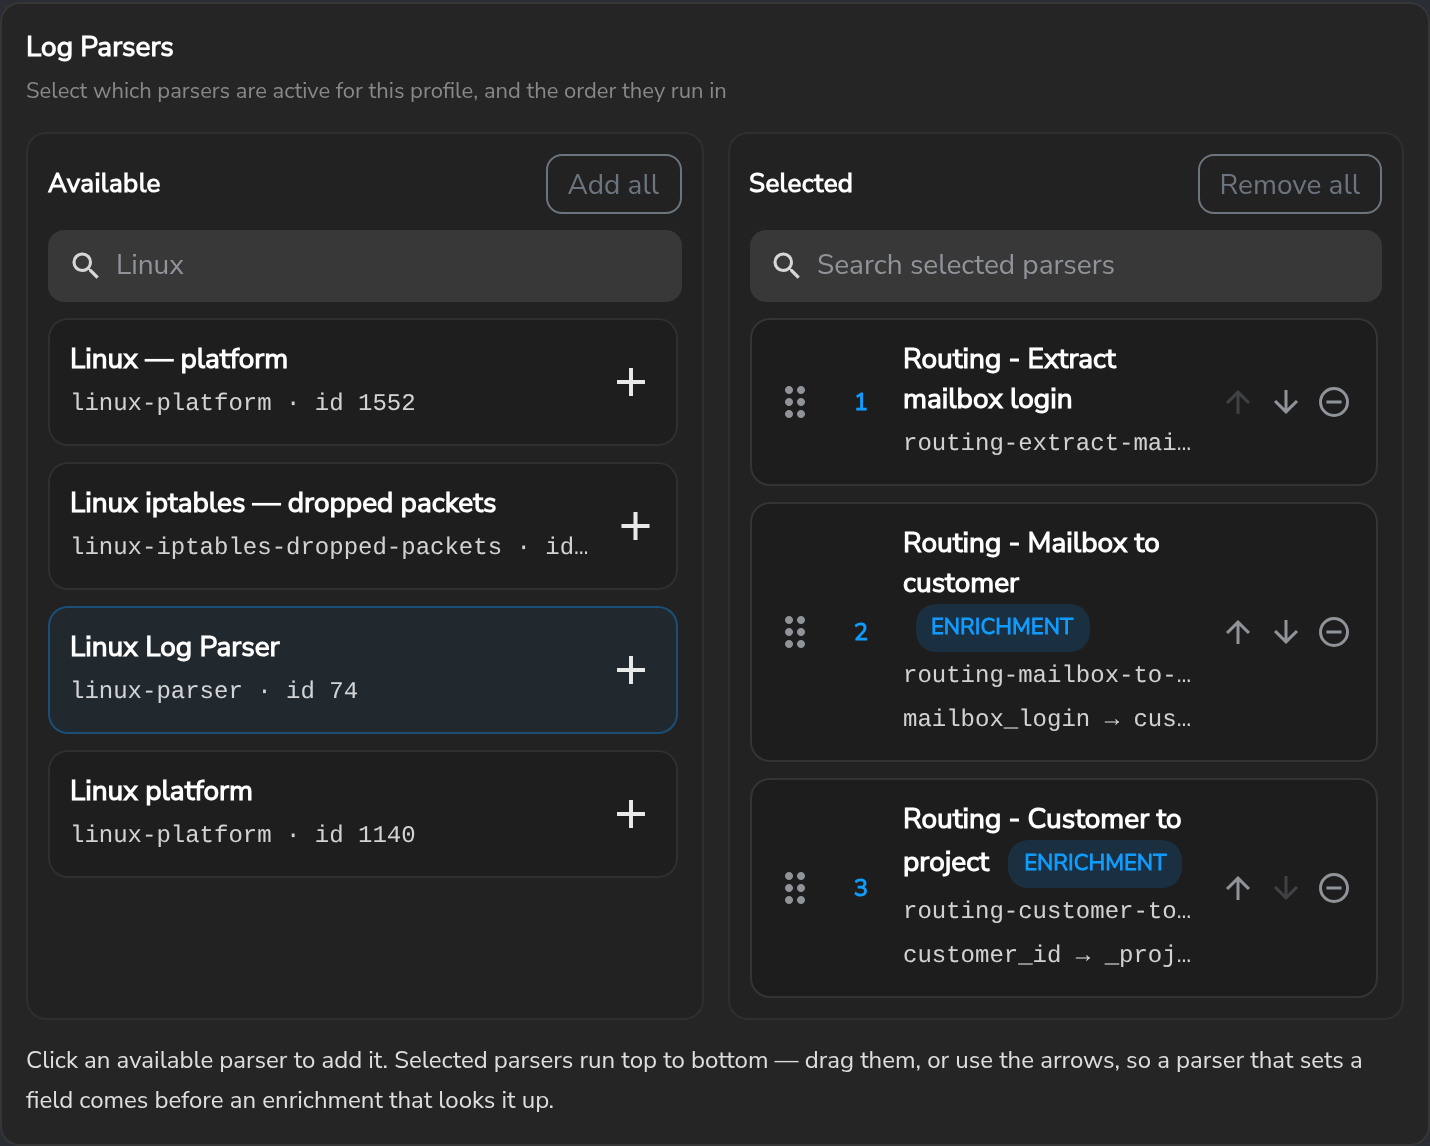The width and height of the screenshot is (1430, 1146).
Task: Remove Routing - Extract mailbox login parser
Action: pos(1334,402)
